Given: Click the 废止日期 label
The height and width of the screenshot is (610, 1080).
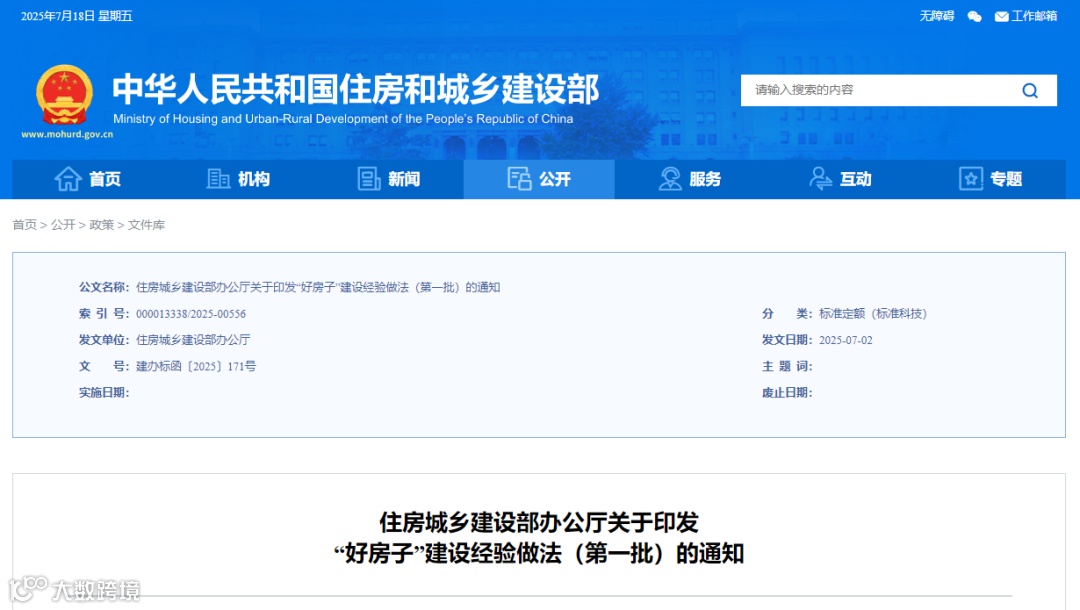Looking at the screenshot, I should point(787,392).
